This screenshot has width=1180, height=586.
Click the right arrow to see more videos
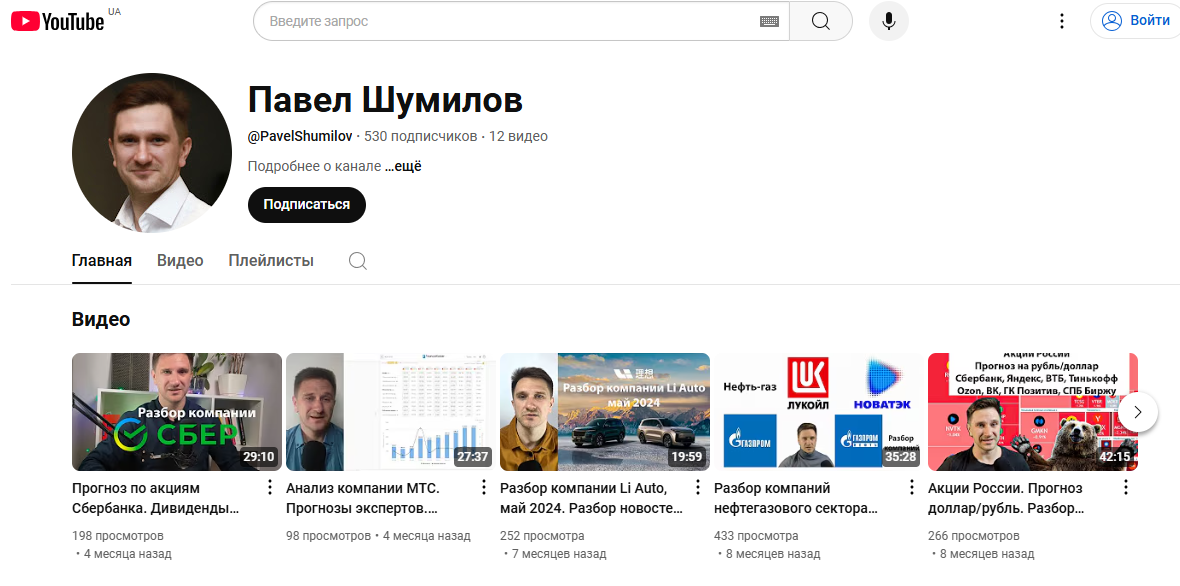[x=1138, y=411]
